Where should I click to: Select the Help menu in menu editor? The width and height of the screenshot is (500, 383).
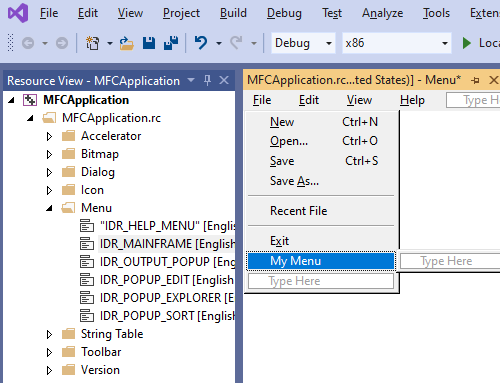tap(412, 100)
